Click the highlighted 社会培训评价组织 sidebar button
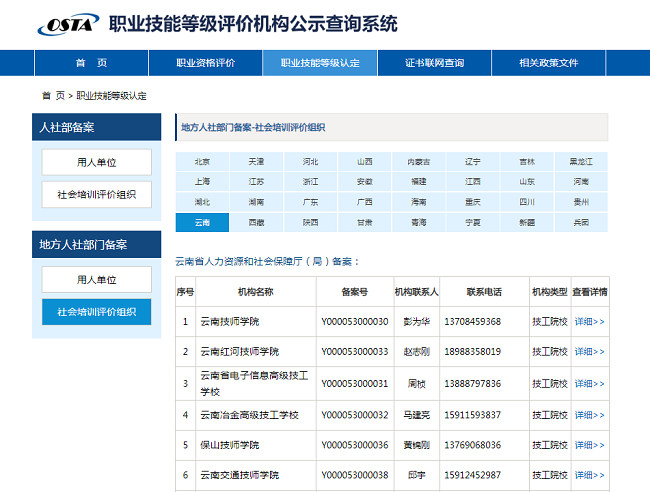Screen dimensions: 650x492 [97, 312]
